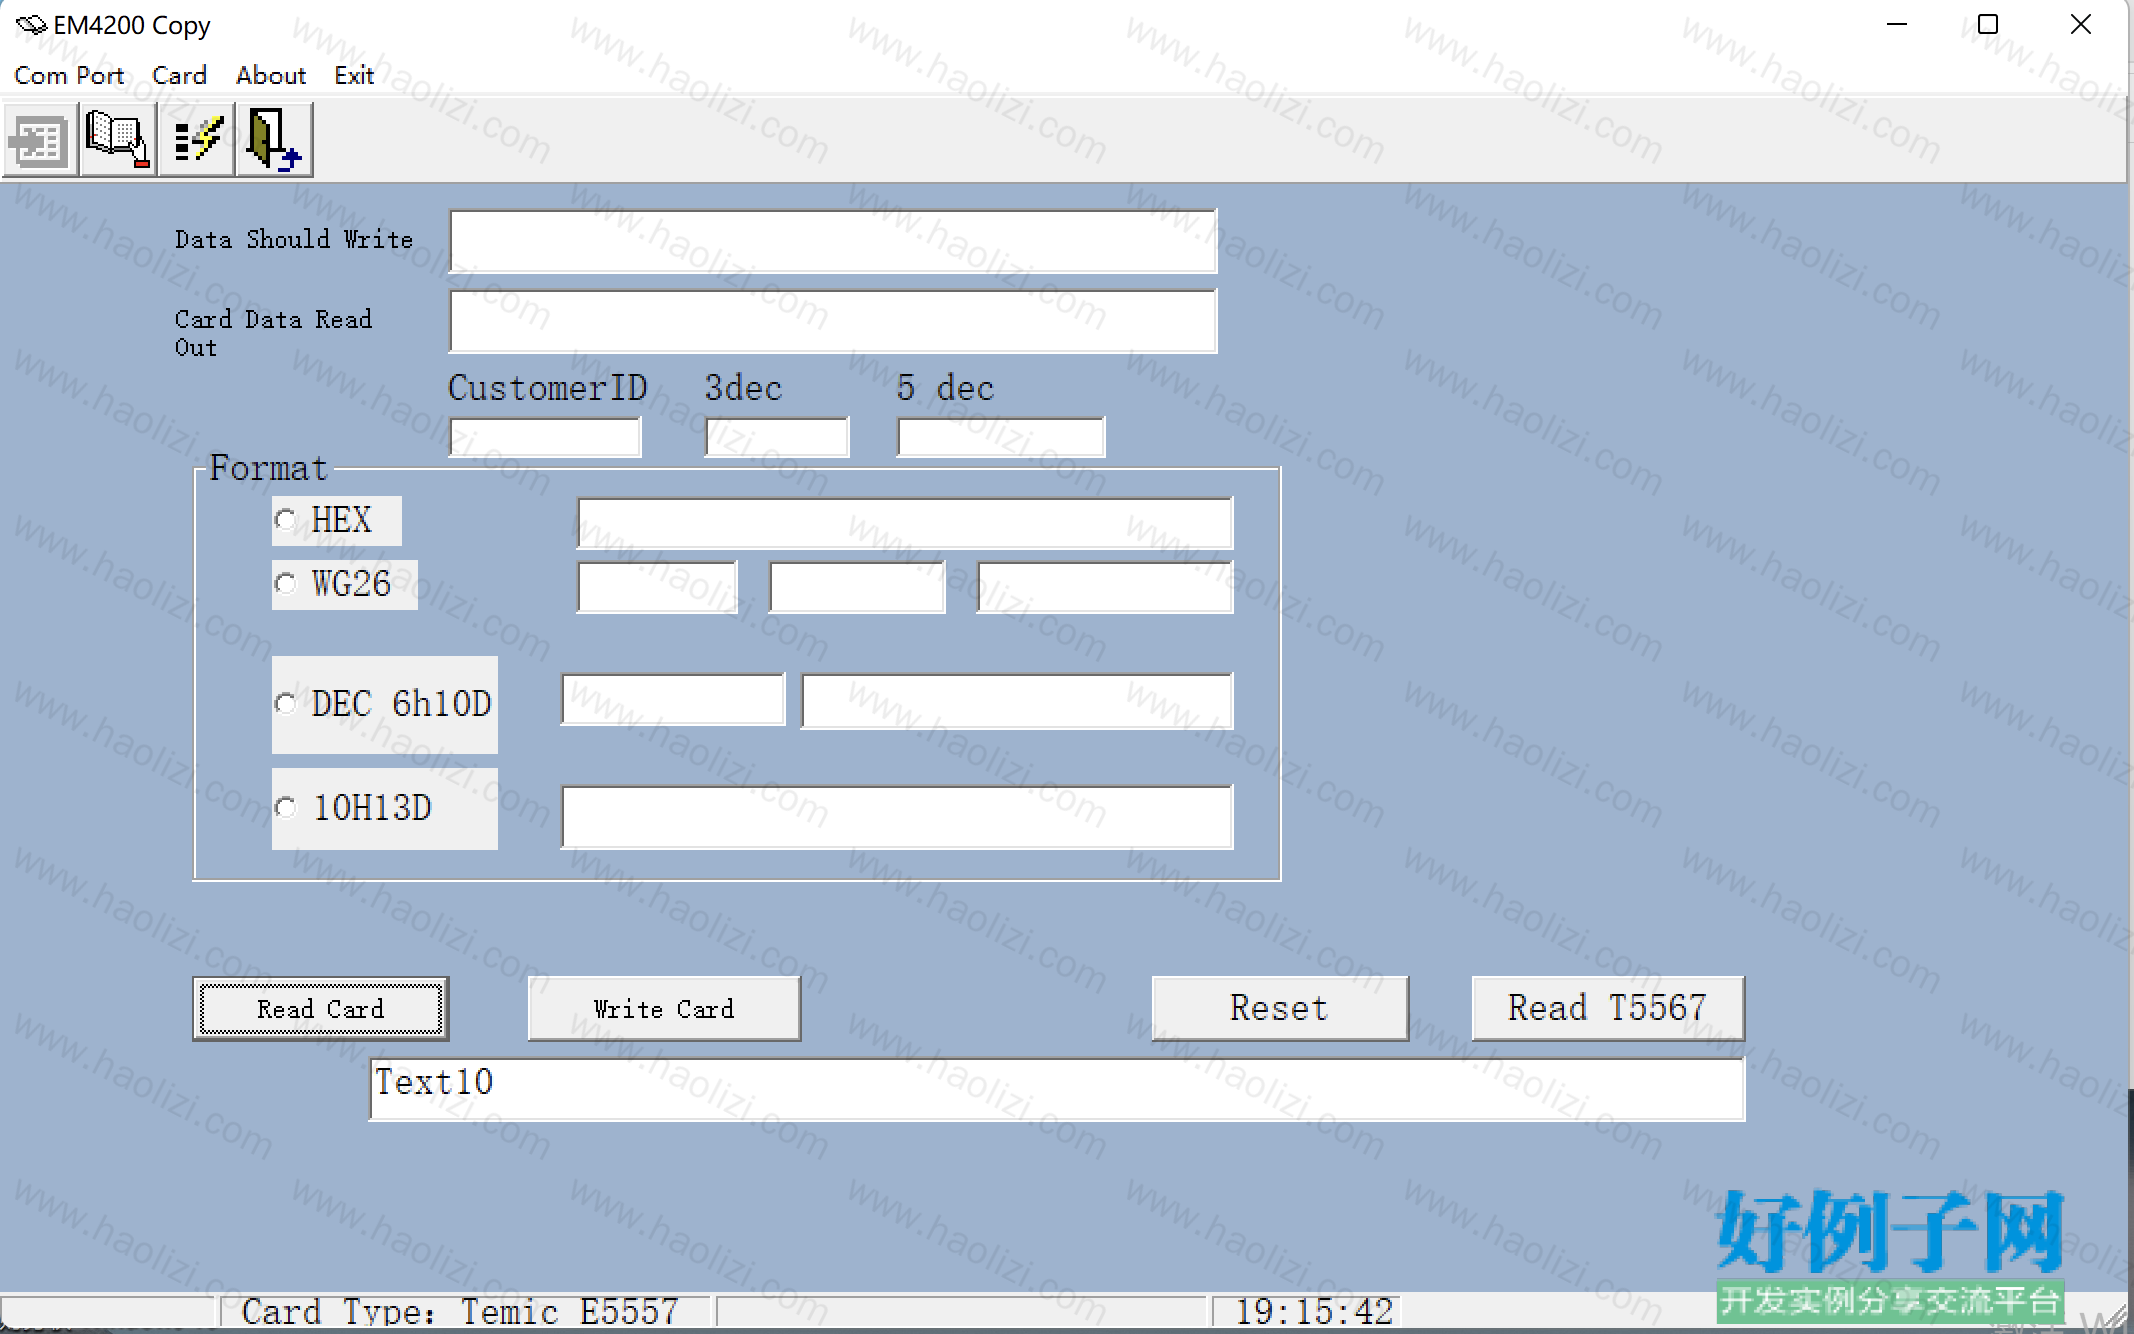Close the EM4200 Copy window
This screenshot has width=2134, height=1334.
2081,25
